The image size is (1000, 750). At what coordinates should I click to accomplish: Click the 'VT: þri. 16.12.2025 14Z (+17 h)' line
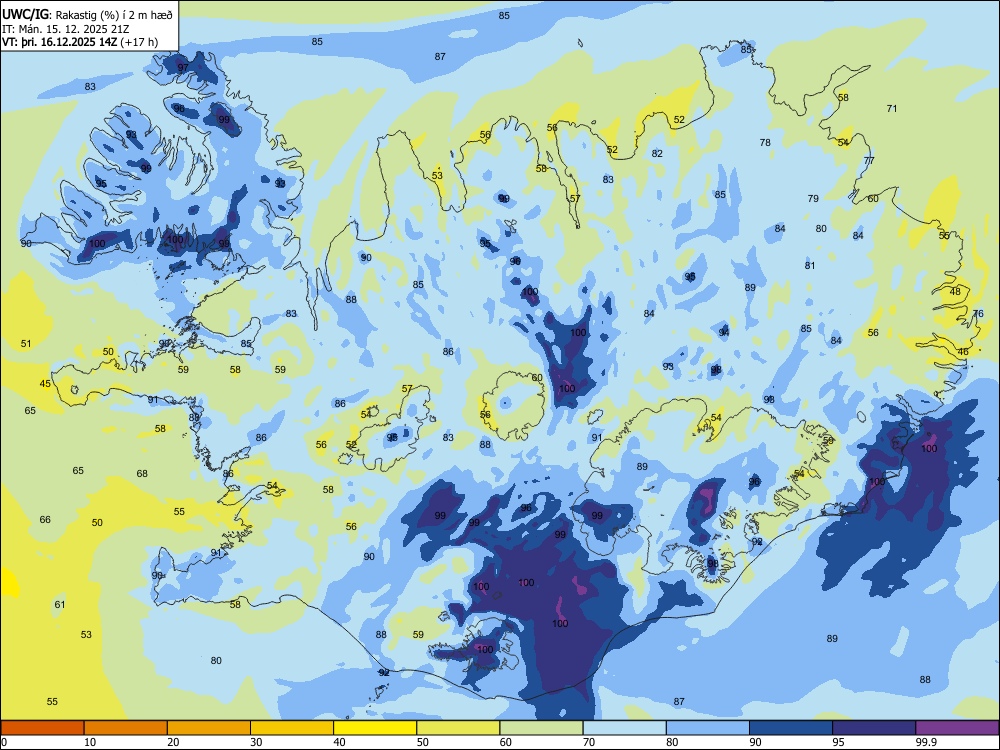click(80, 42)
